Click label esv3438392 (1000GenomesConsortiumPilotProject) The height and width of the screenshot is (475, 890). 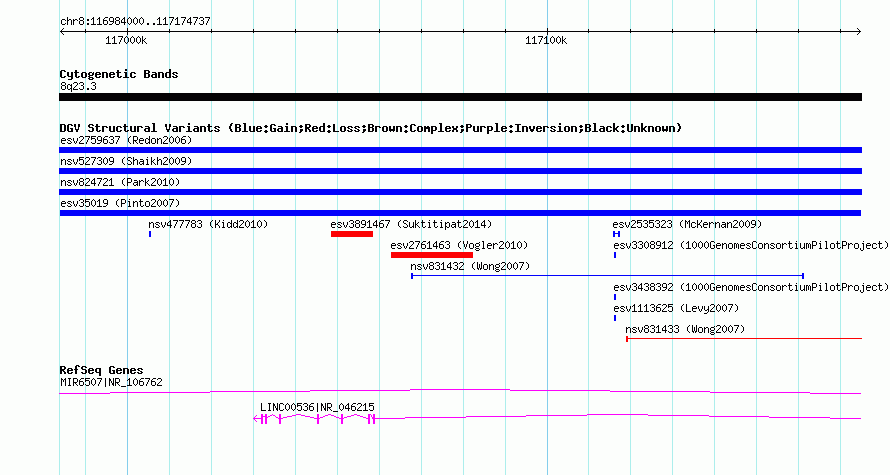pyautogui.click(x=751, y=287)
